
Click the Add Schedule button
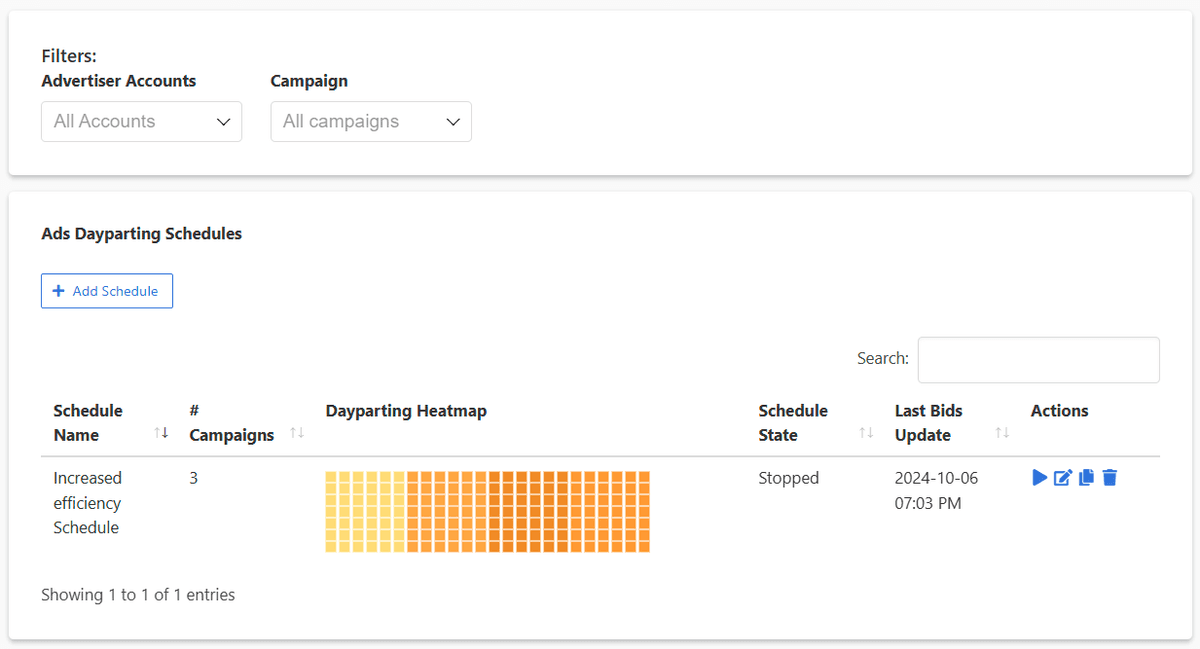pos(107,290)
